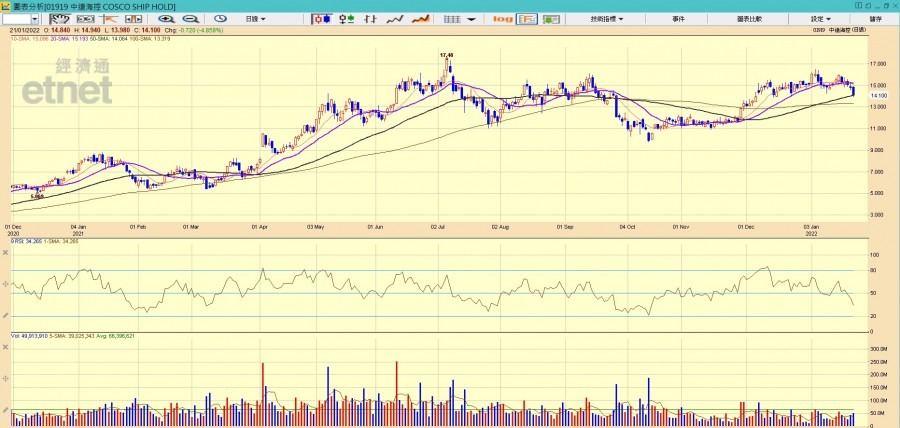
Task: Open the clock time range icon
Action: (x=220, y=19)
